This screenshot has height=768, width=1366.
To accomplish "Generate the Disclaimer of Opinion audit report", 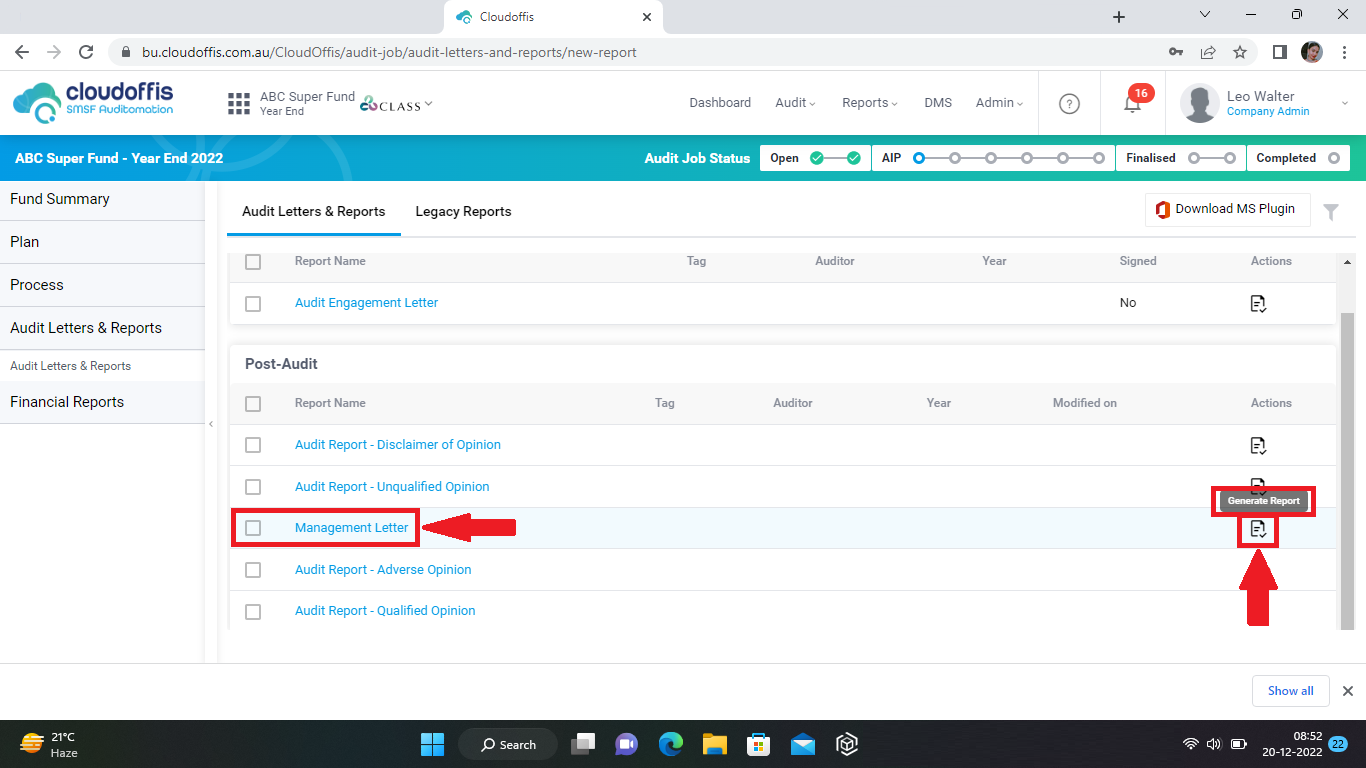I will click(1258, 445).
